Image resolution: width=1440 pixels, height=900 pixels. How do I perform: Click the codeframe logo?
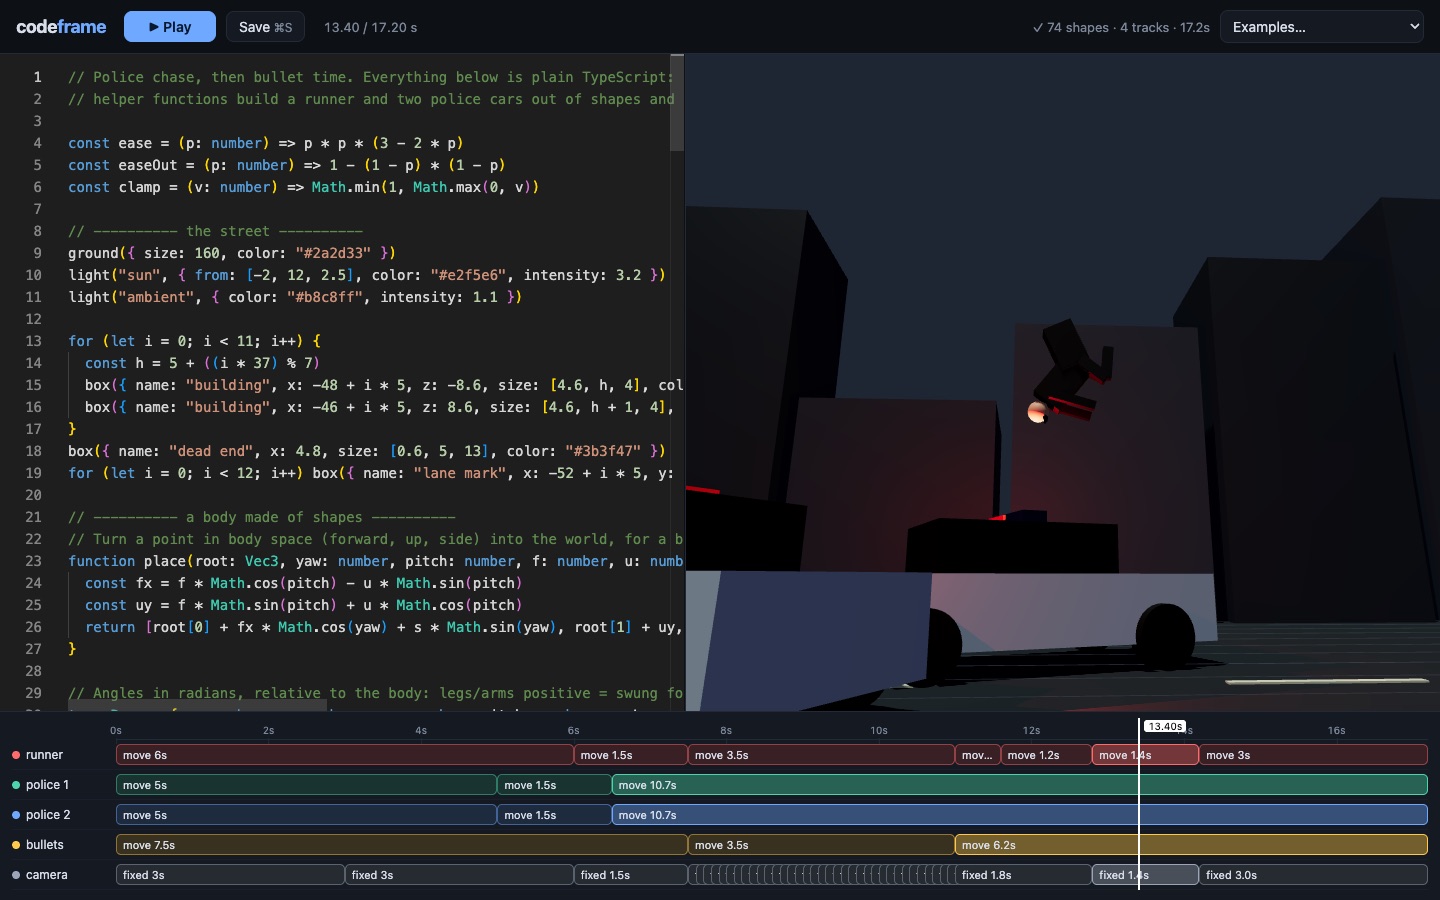click(x=61, y=27)
